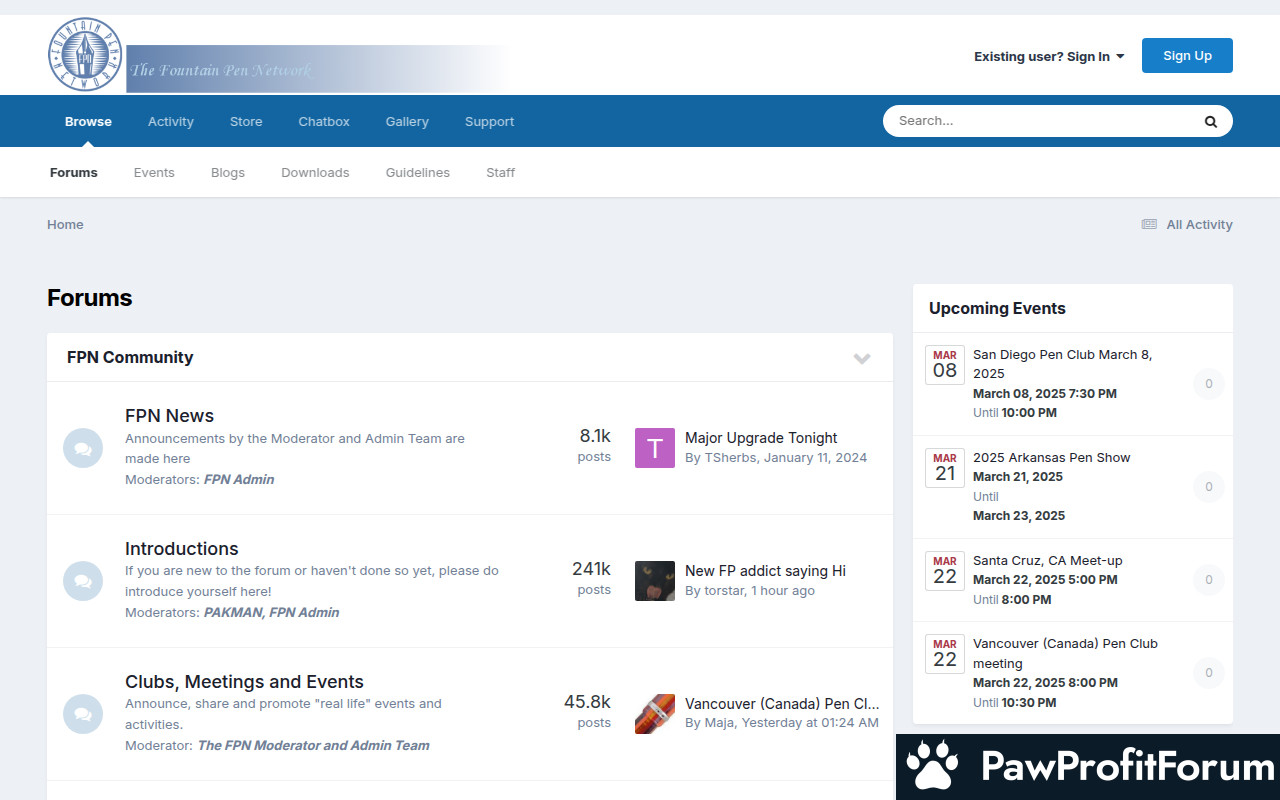Open the Gallery tab

coord(407,121)
